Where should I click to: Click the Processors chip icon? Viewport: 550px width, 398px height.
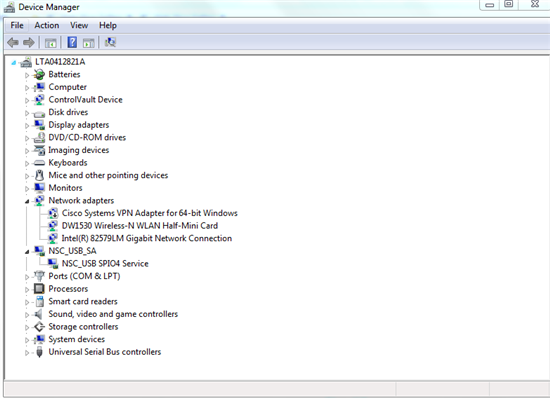click(x=39, y=289)
